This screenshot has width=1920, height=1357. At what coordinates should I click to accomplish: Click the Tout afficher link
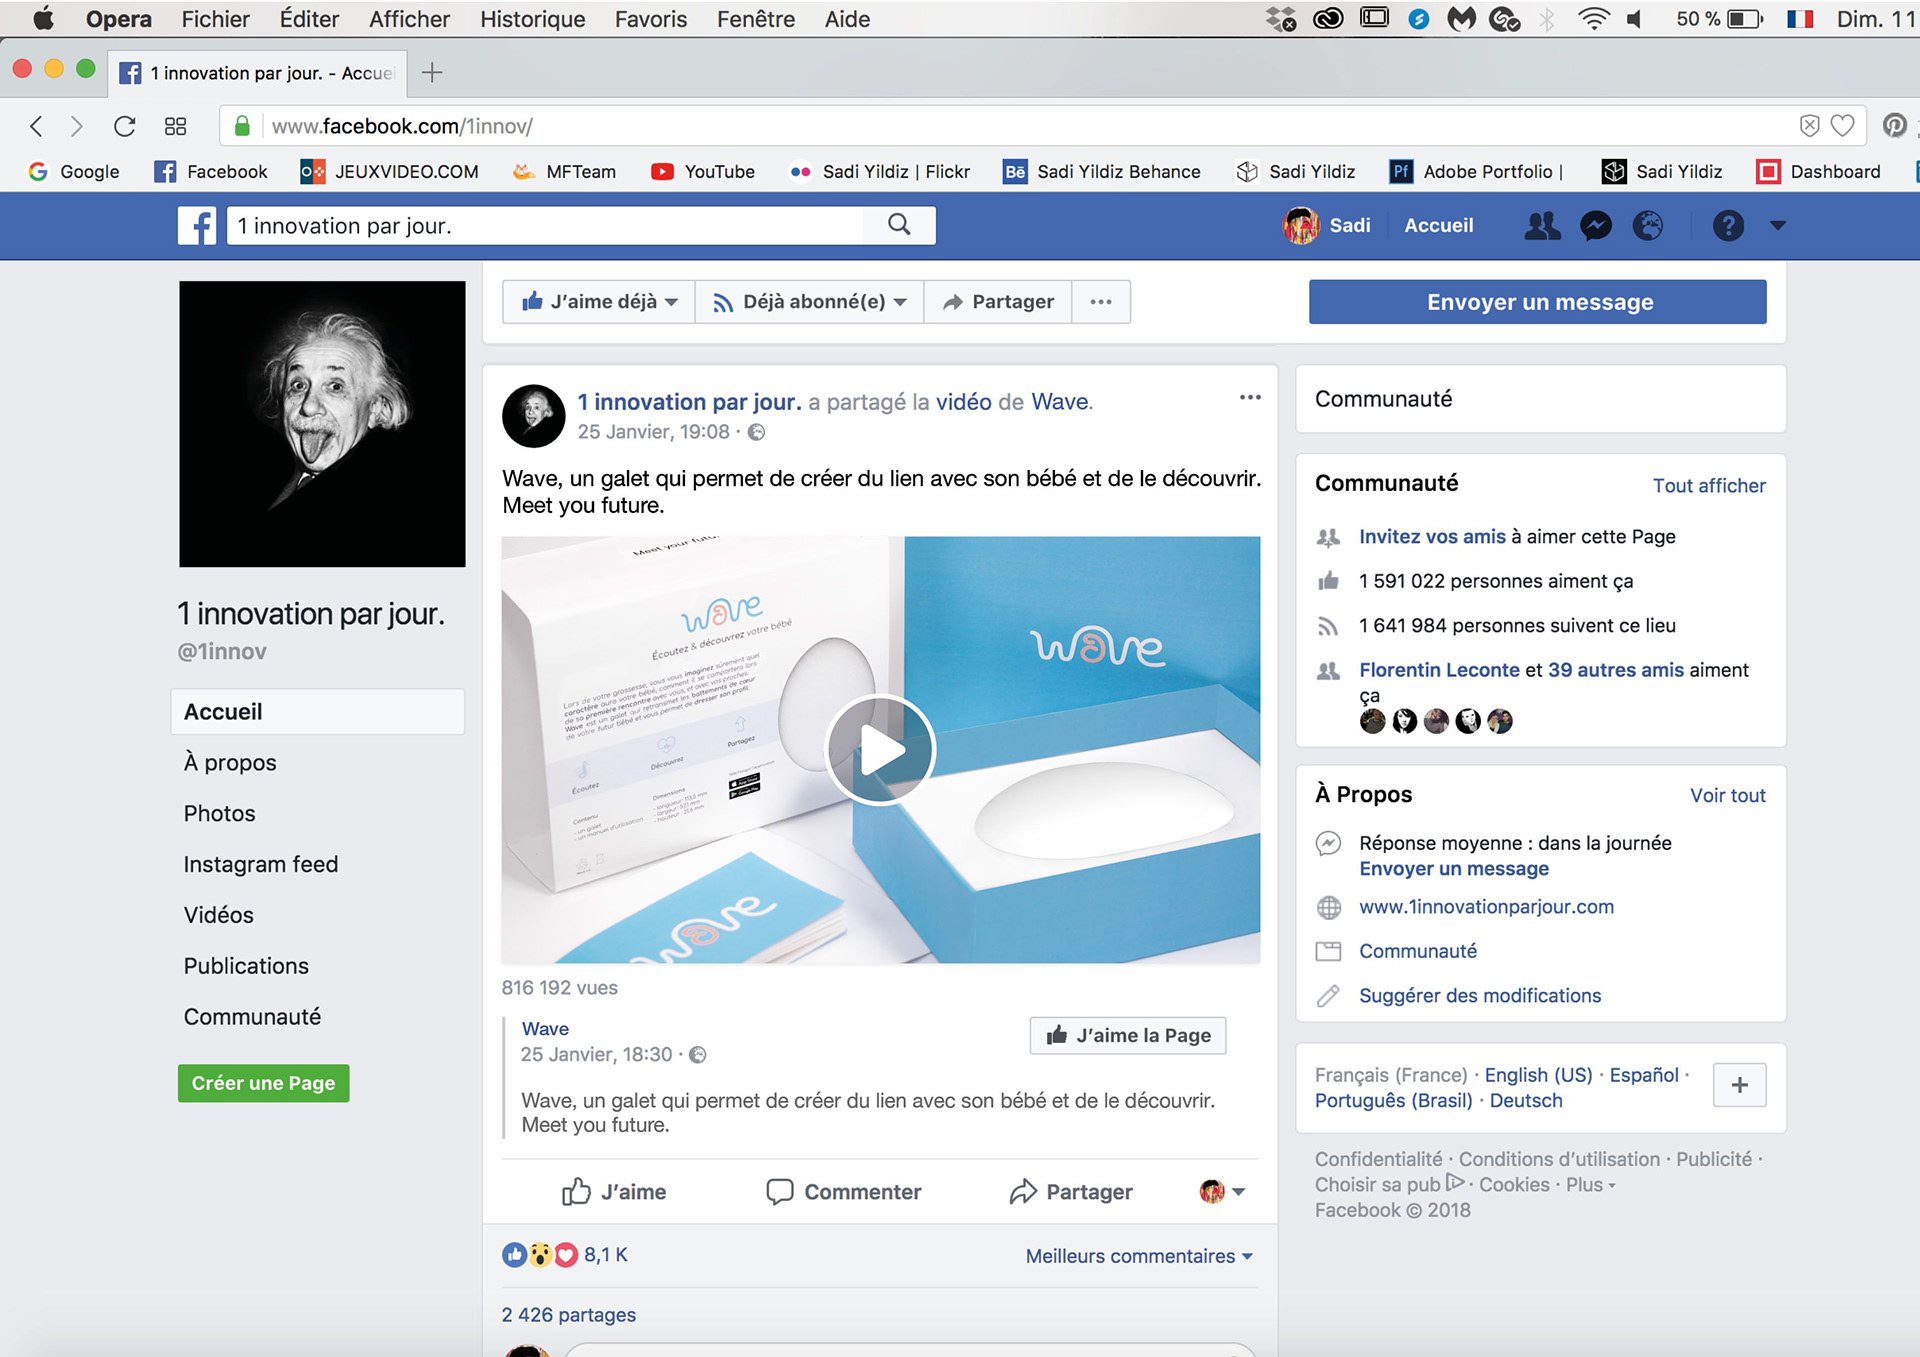pos(1709,486)
